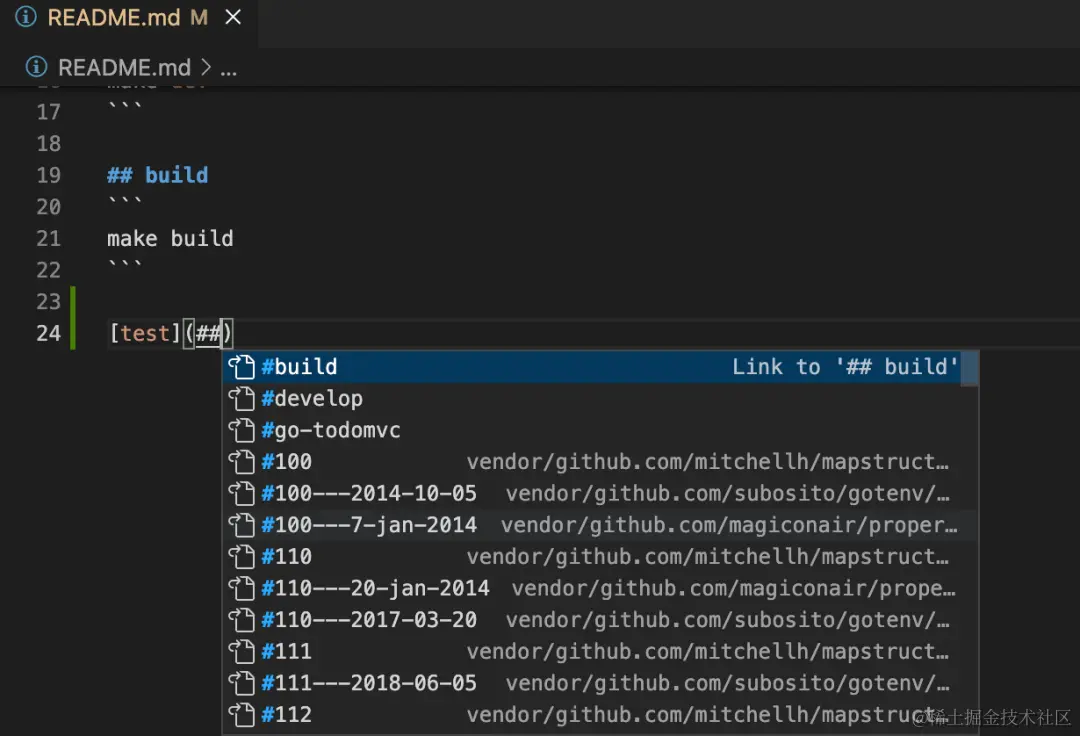Viewport: 1080px width, 736px height.
Task: Place cursor on 'make build' line
Action: pos(170,239)
